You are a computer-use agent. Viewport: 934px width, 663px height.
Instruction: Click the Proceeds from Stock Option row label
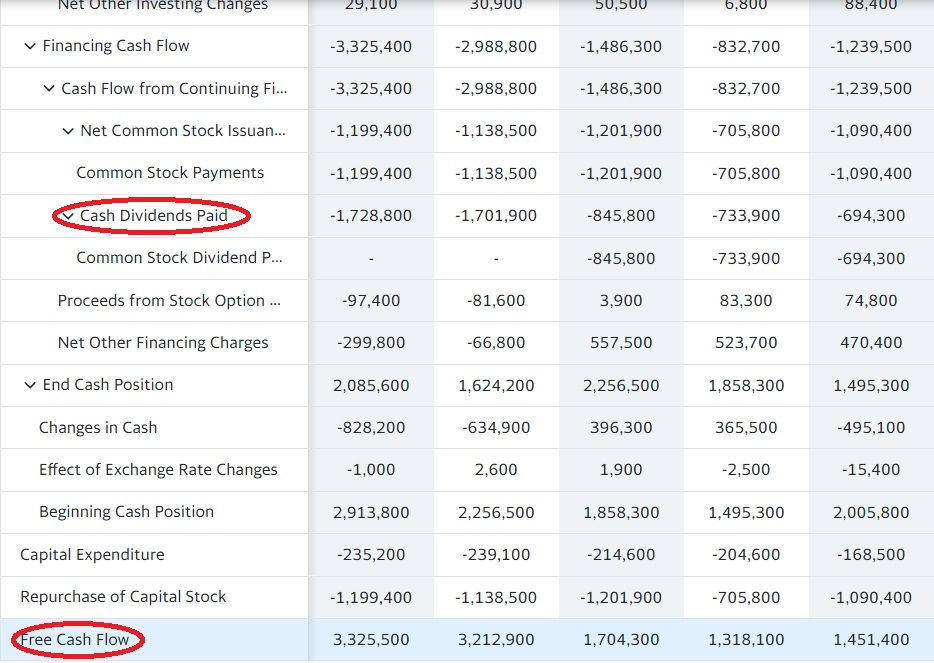tap(169, 300)
